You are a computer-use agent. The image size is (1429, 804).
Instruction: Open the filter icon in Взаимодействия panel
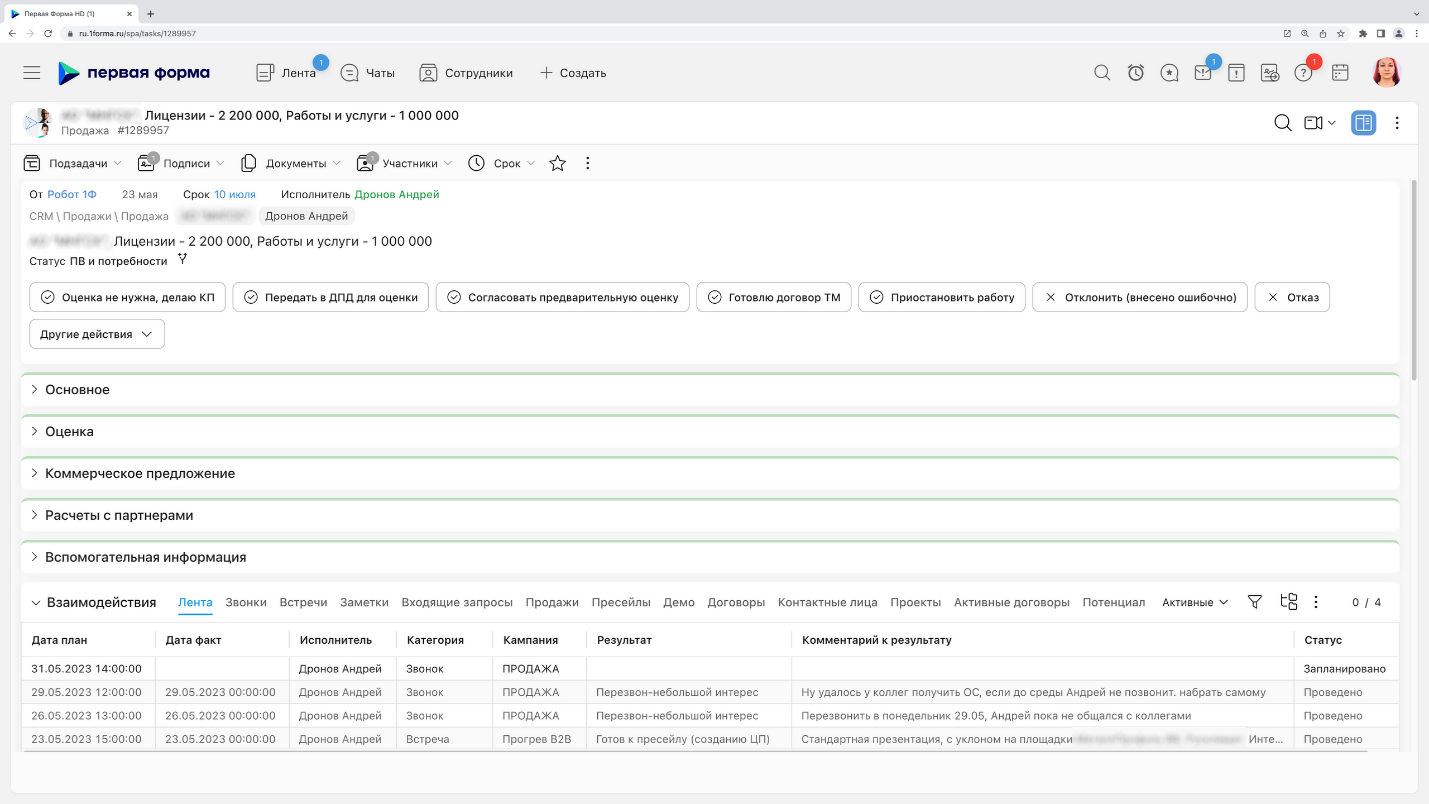(1254, 602)
